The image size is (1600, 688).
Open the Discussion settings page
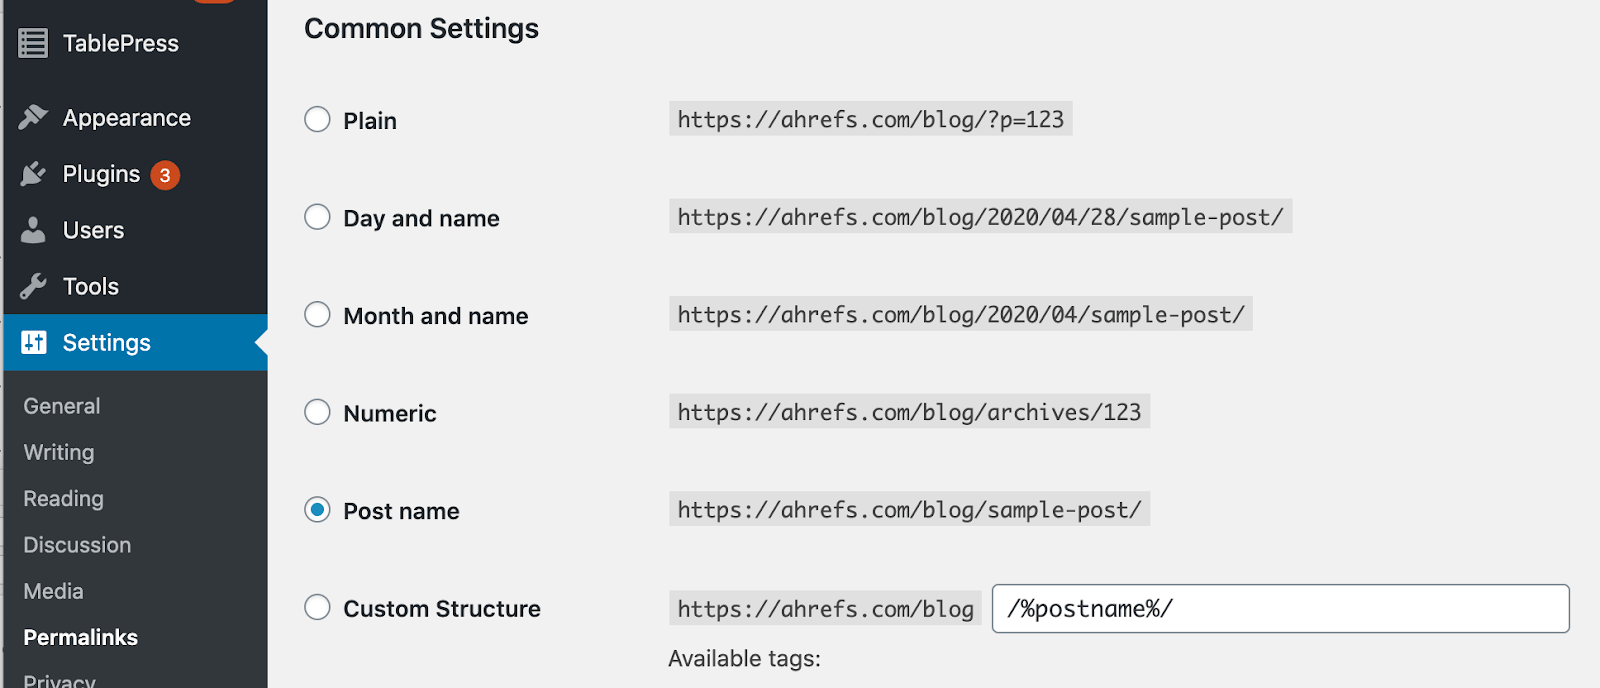pos(76,544)
